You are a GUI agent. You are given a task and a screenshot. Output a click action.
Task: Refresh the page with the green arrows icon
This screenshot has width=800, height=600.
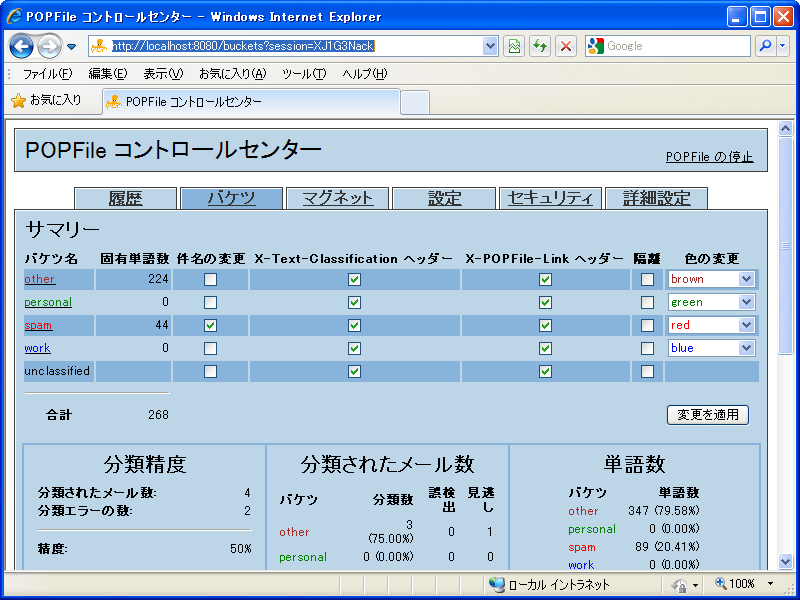point(540,46)
